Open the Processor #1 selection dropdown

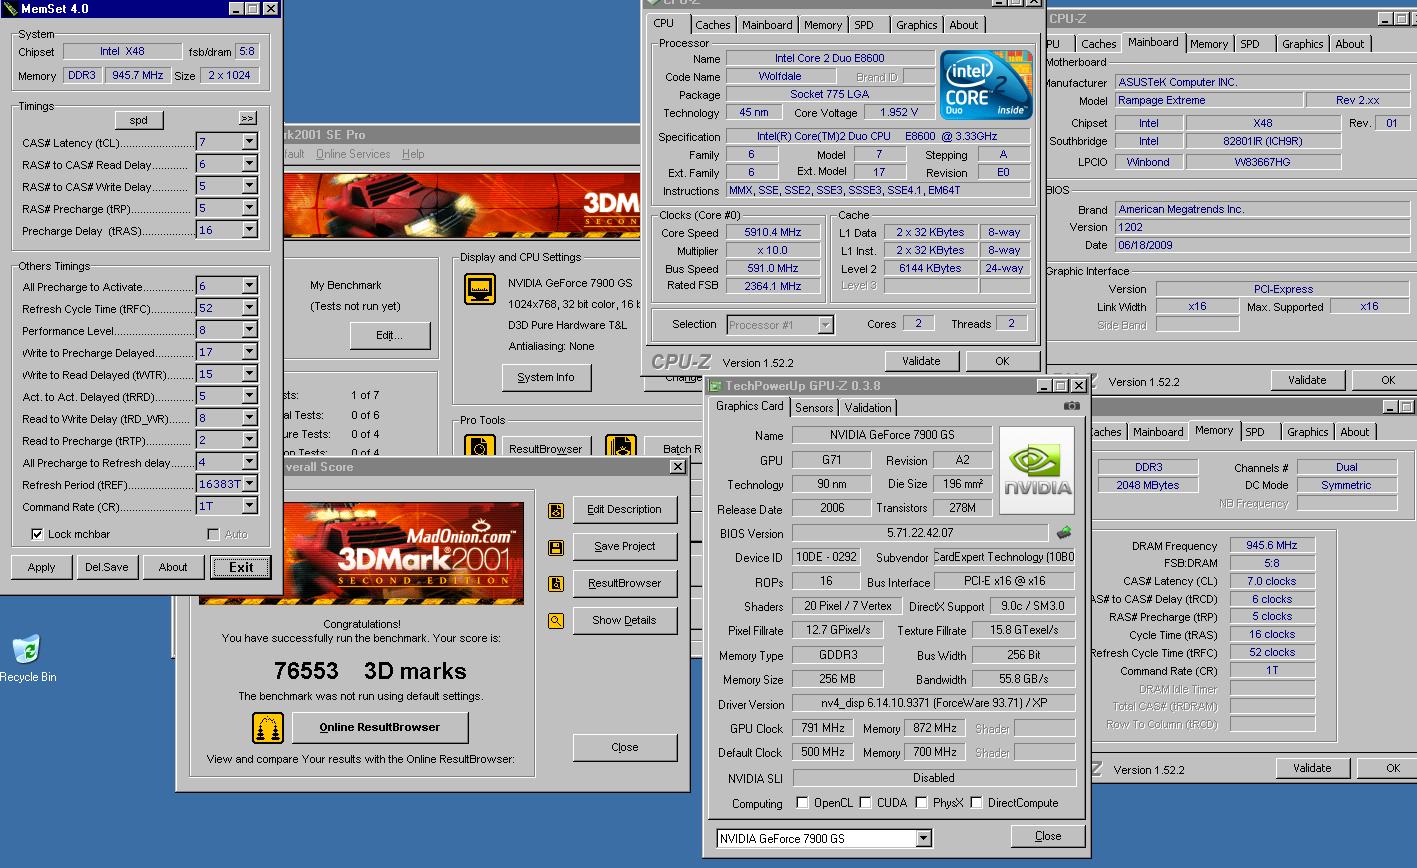click(x=825, y=324)
